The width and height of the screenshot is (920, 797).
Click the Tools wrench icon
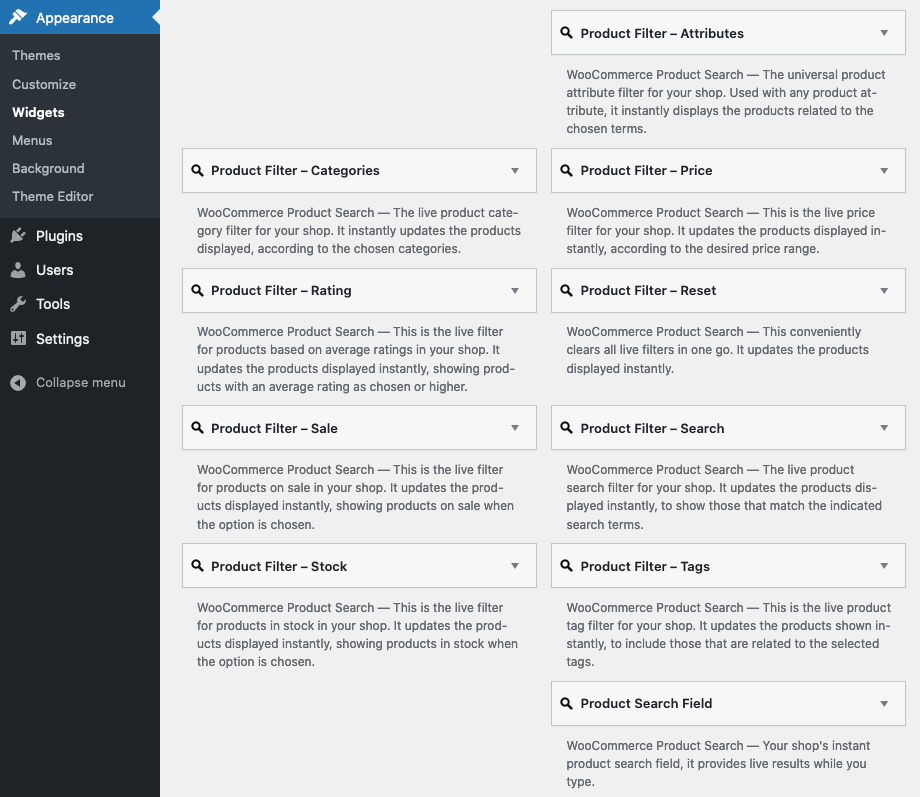(18, 304)
